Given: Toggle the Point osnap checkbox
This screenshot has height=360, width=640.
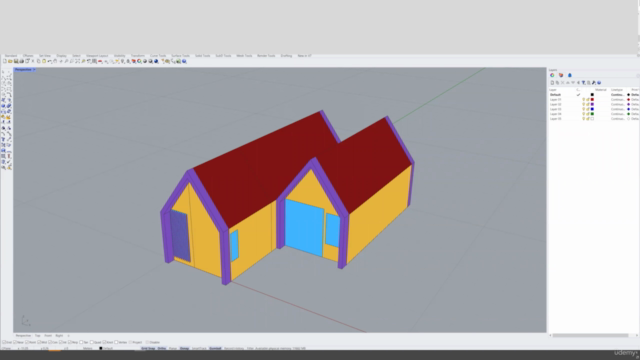Looking at the screenshot, I should pyautogui.click(x=27, y=342).
